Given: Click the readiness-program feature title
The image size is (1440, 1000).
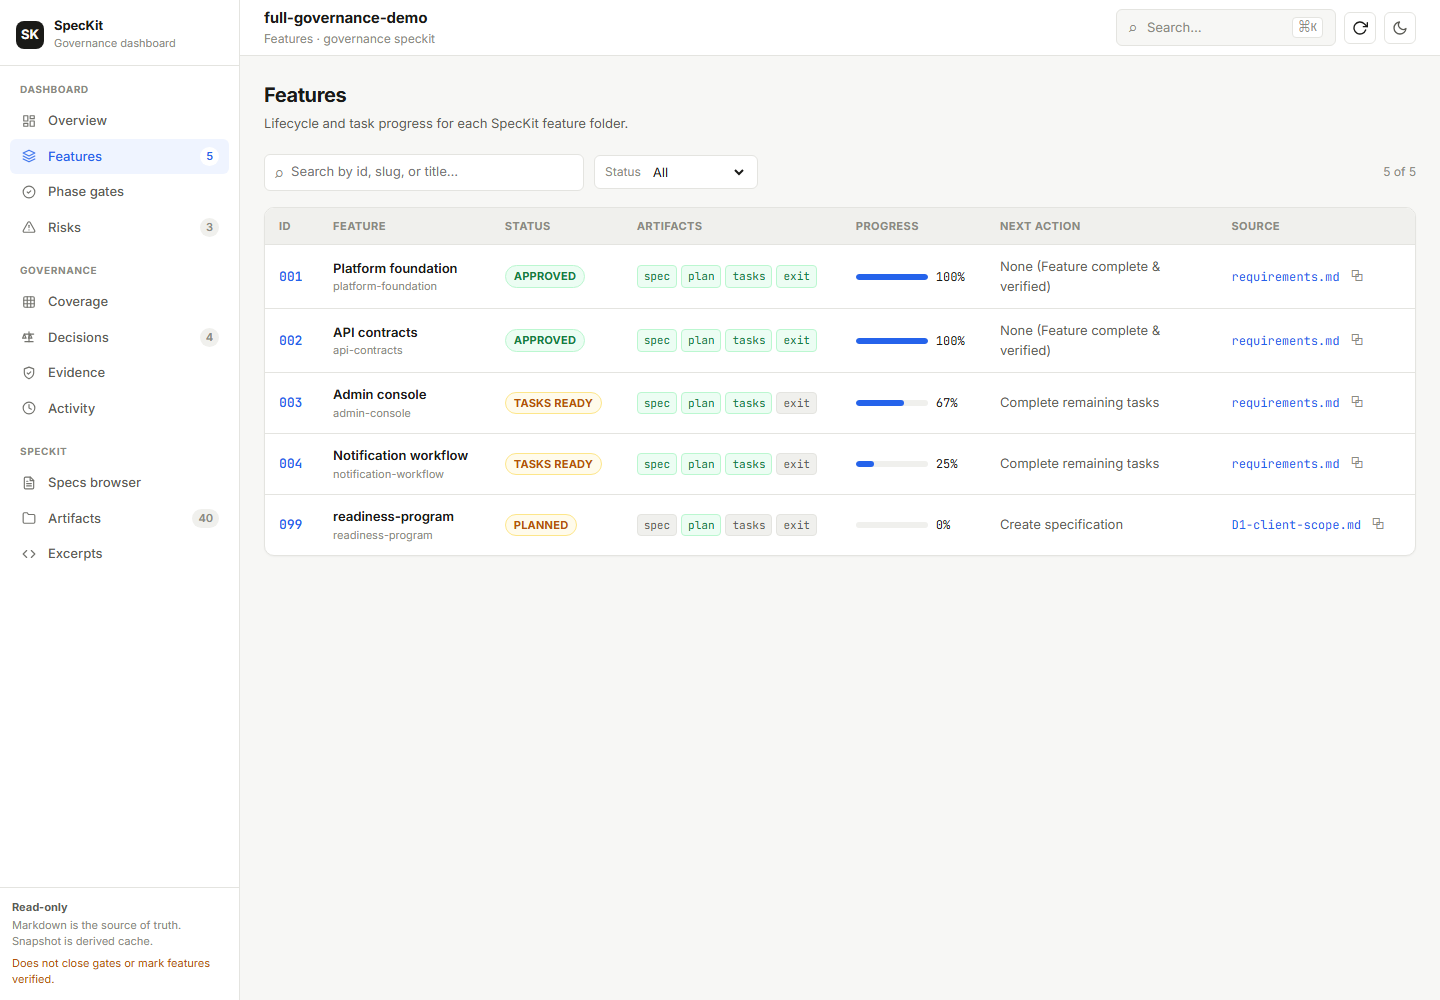Looking at the screenshot, I should tap(393, 517).
